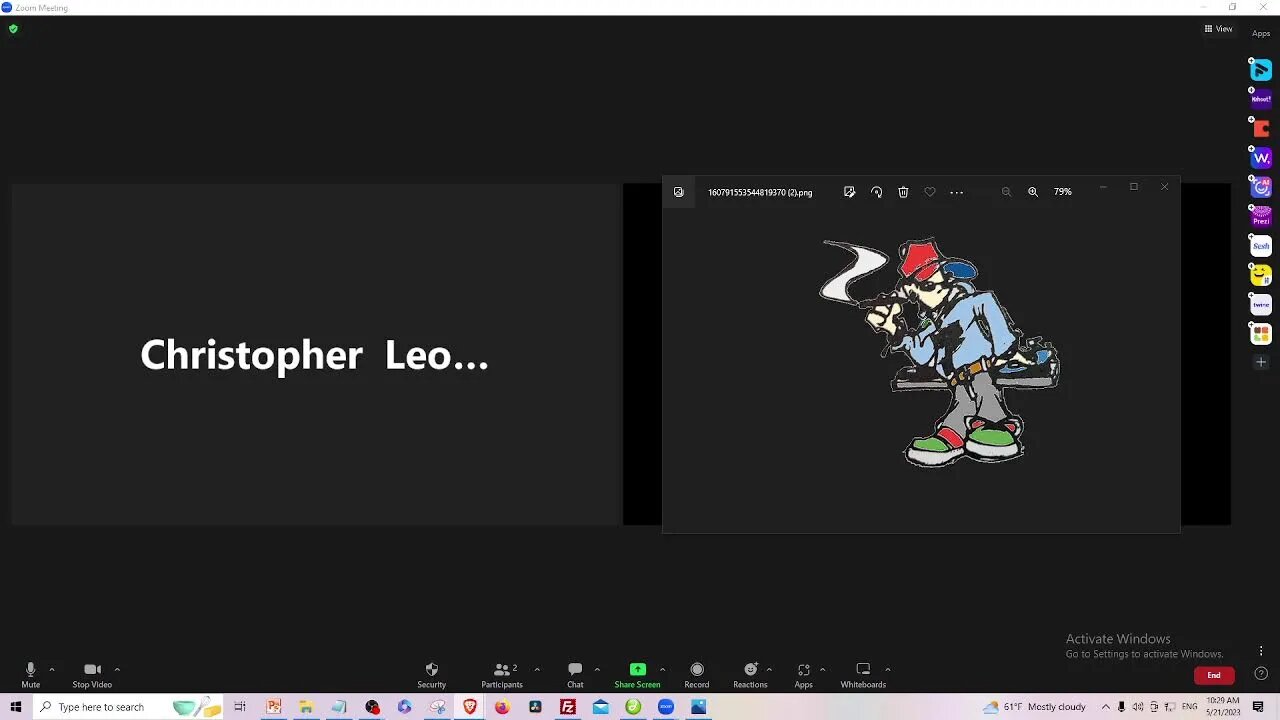Expand the arrow beside Apps
The width and height of the screenshot is (1280, 720).
[822, 670]
